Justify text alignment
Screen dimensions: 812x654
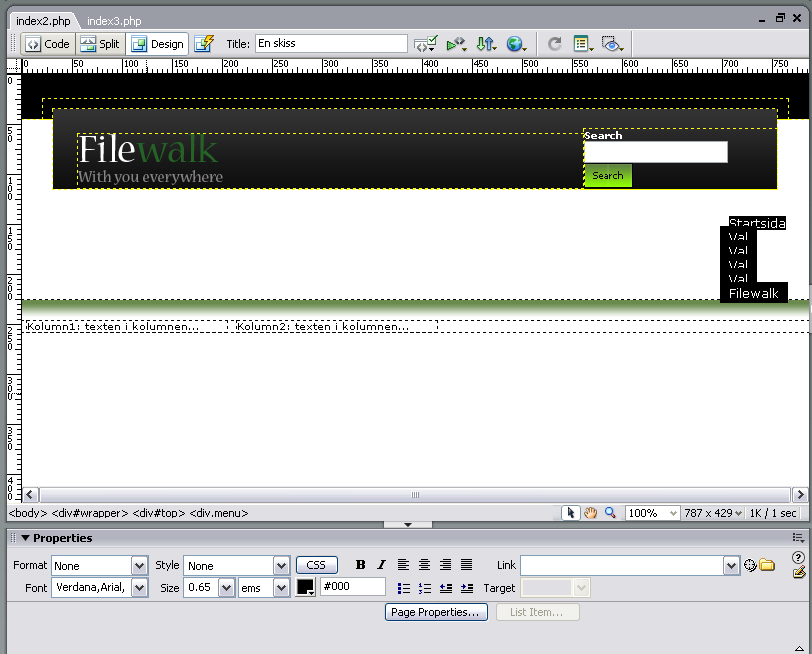point(467,564)
